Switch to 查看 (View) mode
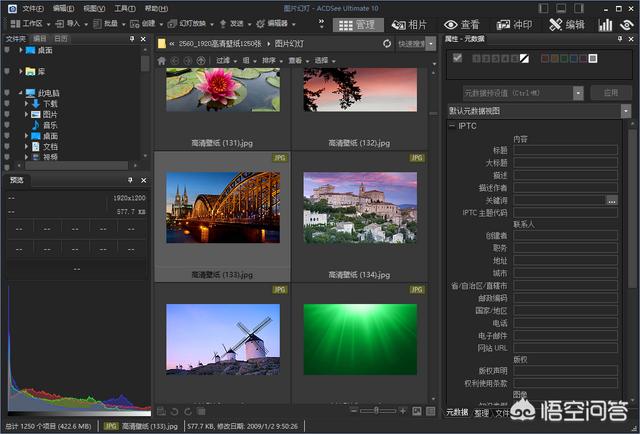The height and width of the screenshot is (434, 640). click(x=463, y=24)
